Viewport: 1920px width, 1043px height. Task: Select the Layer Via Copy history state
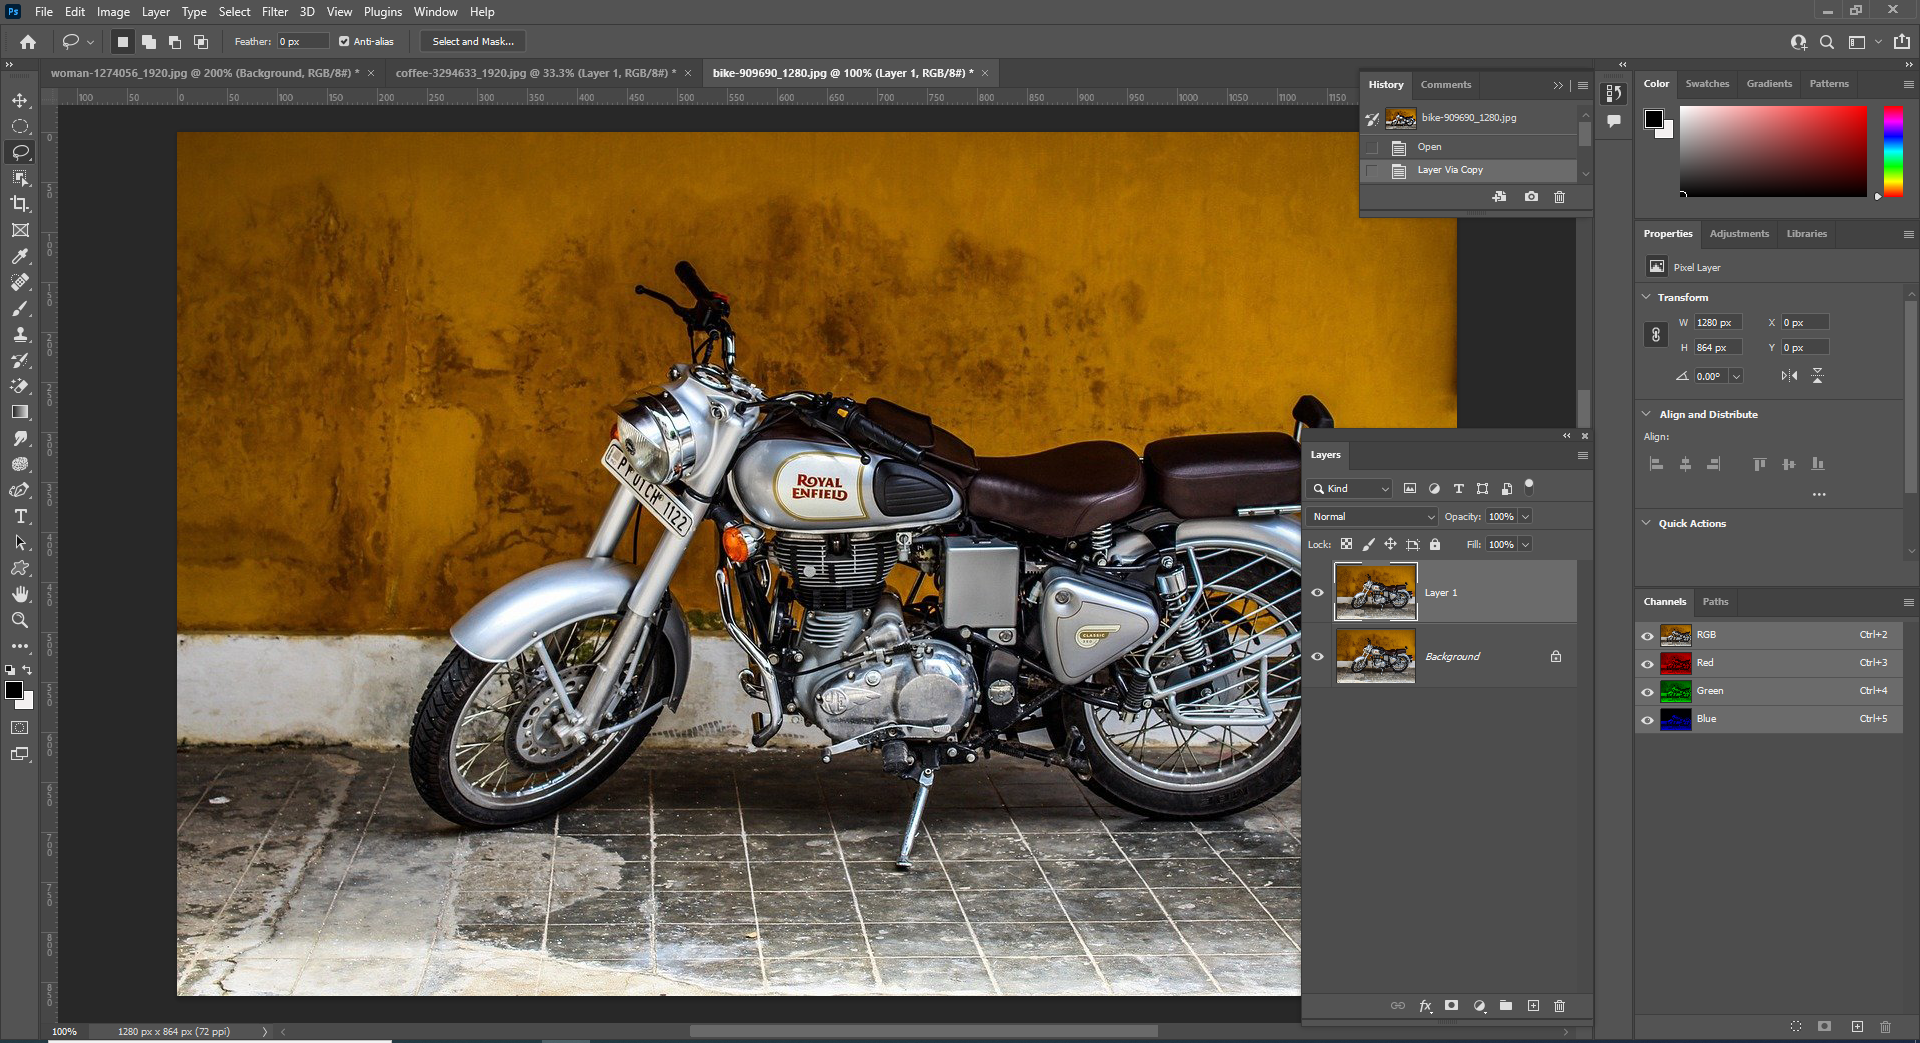(1469, 171)
